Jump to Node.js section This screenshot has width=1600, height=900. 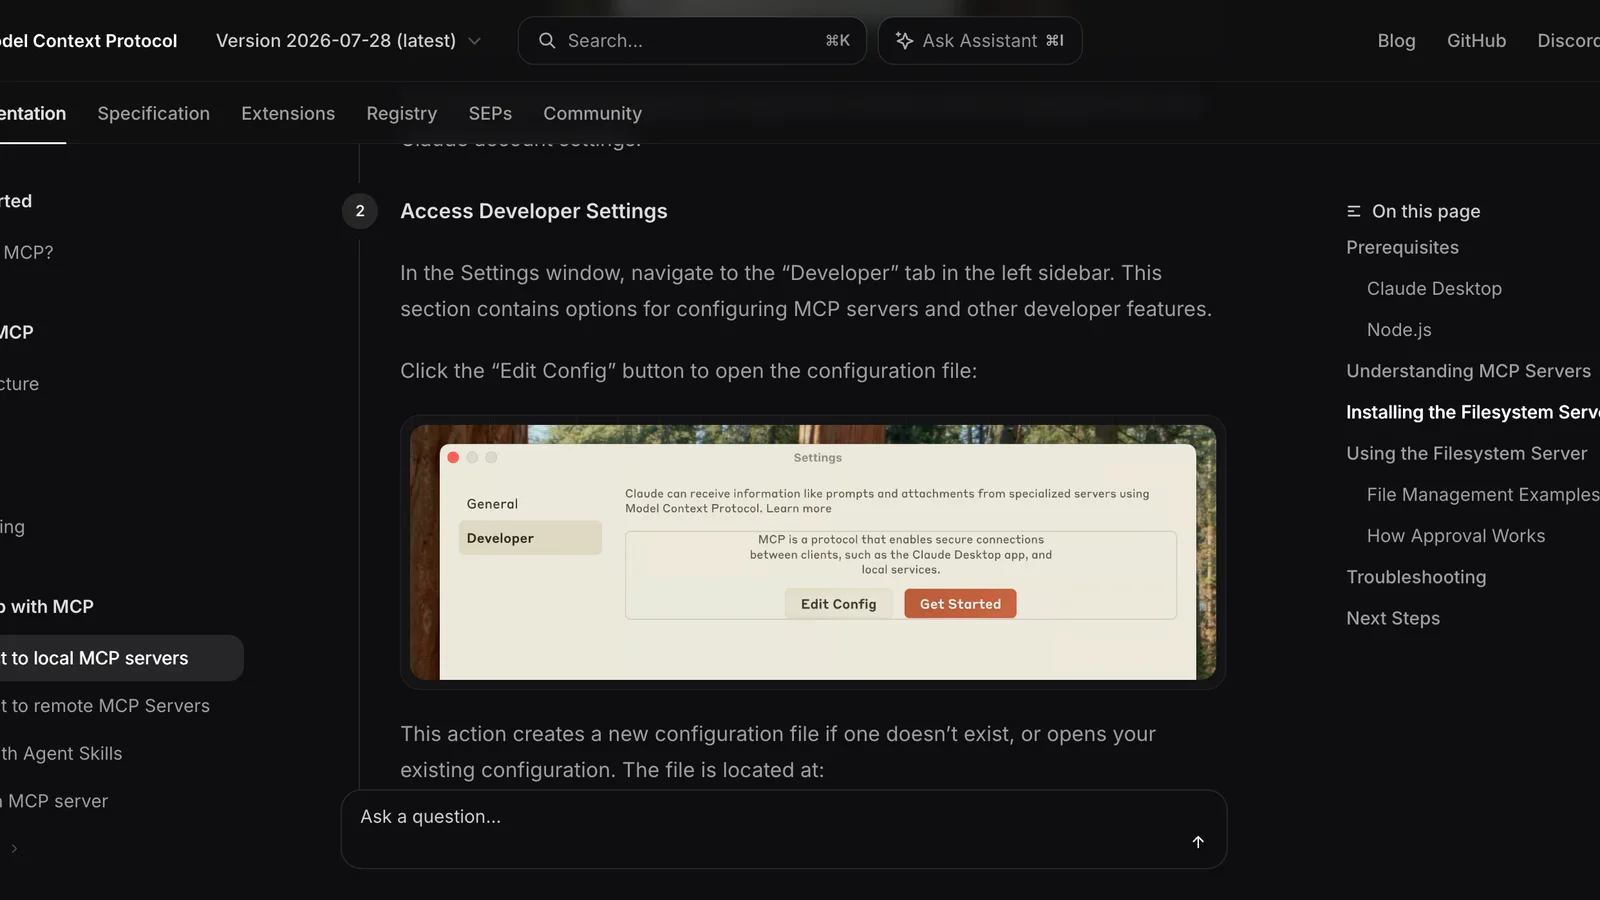pyautogui.click(x=1399, y=330)
